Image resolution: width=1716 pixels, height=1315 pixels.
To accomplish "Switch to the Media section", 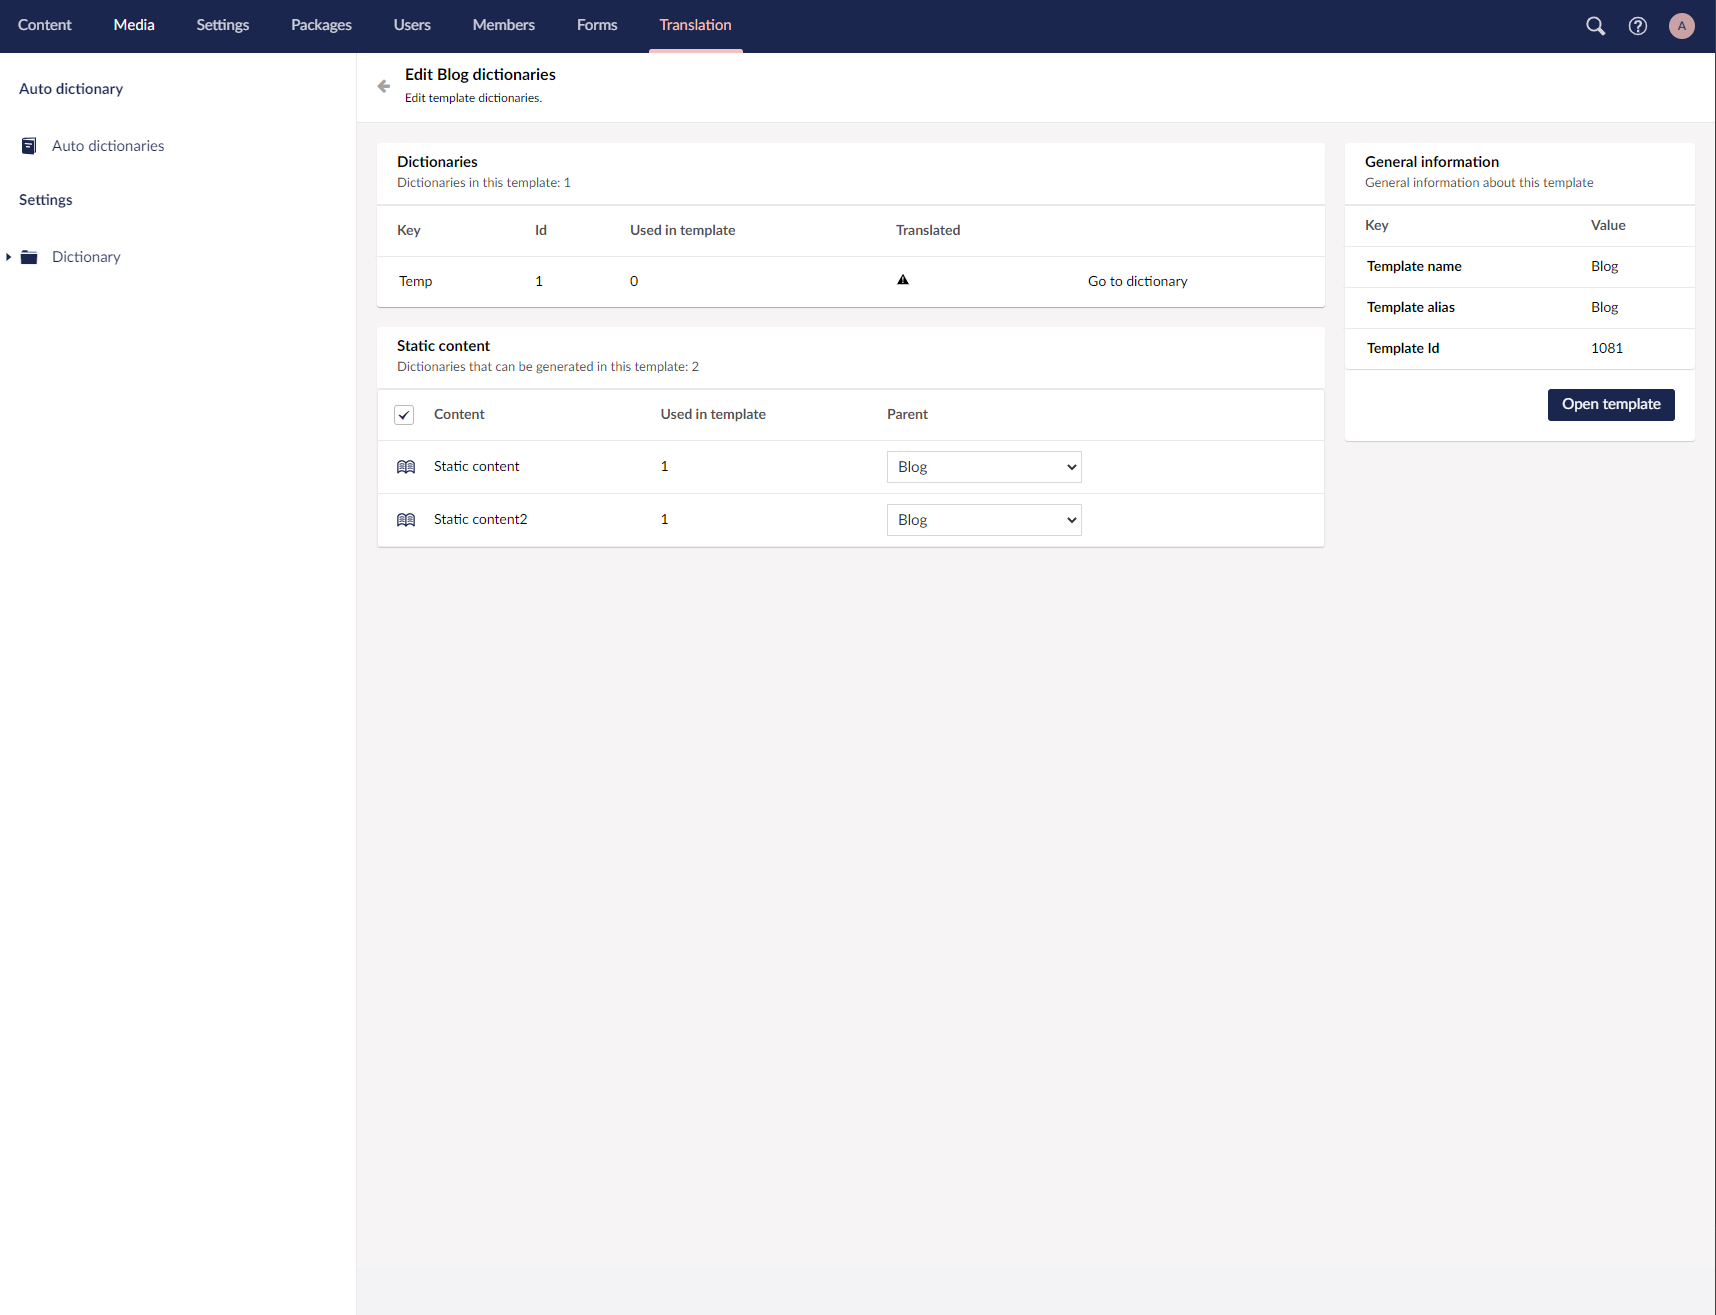I will pos(134,25).
